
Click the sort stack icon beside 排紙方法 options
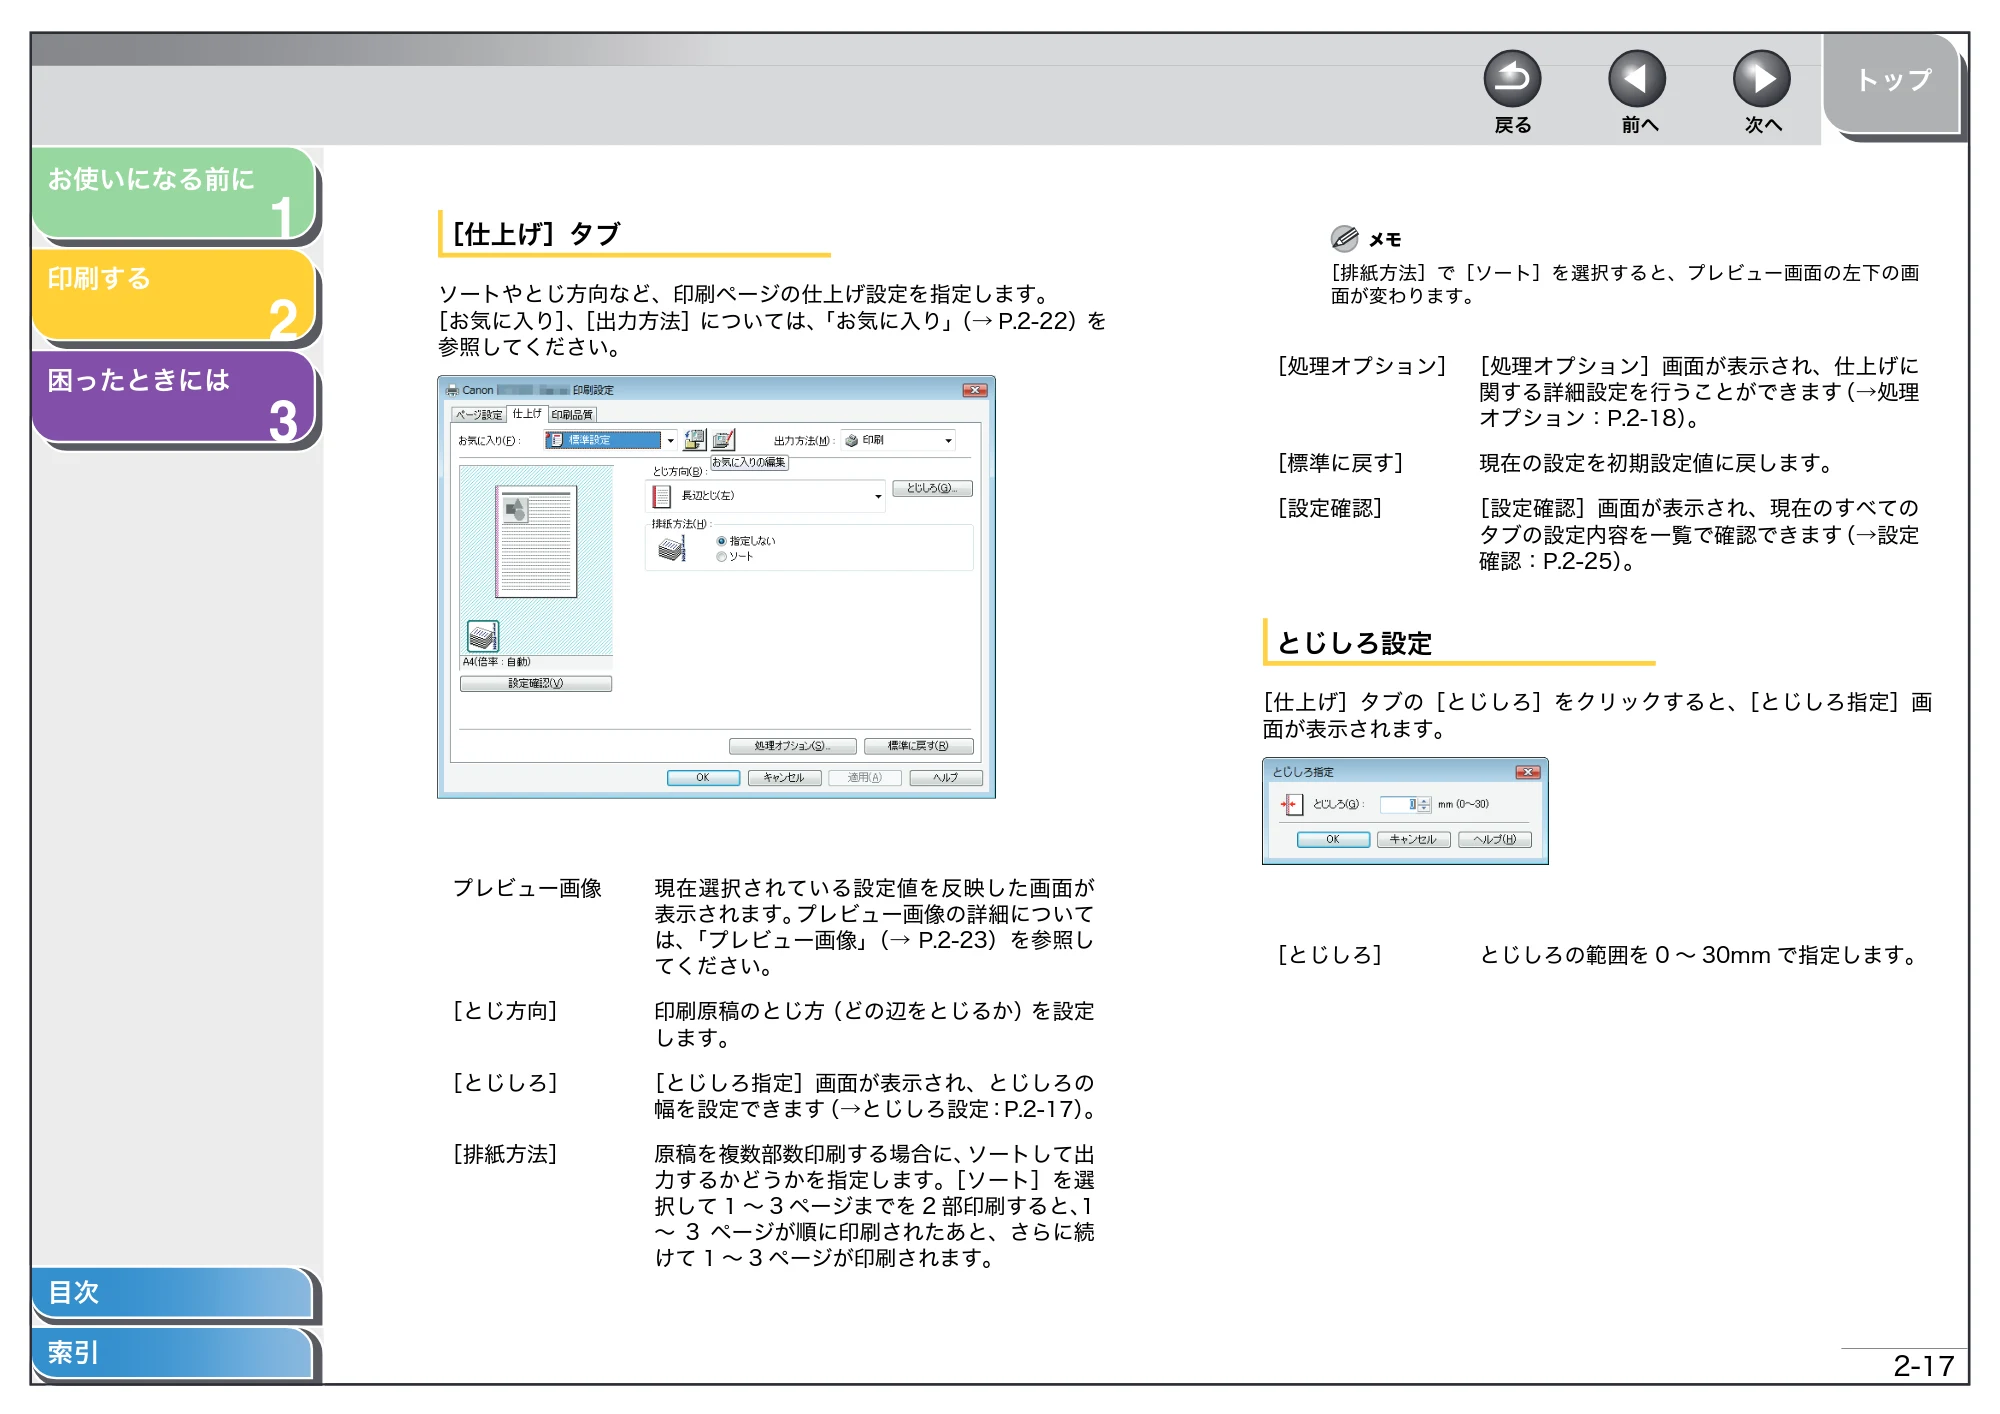[672, 548]
